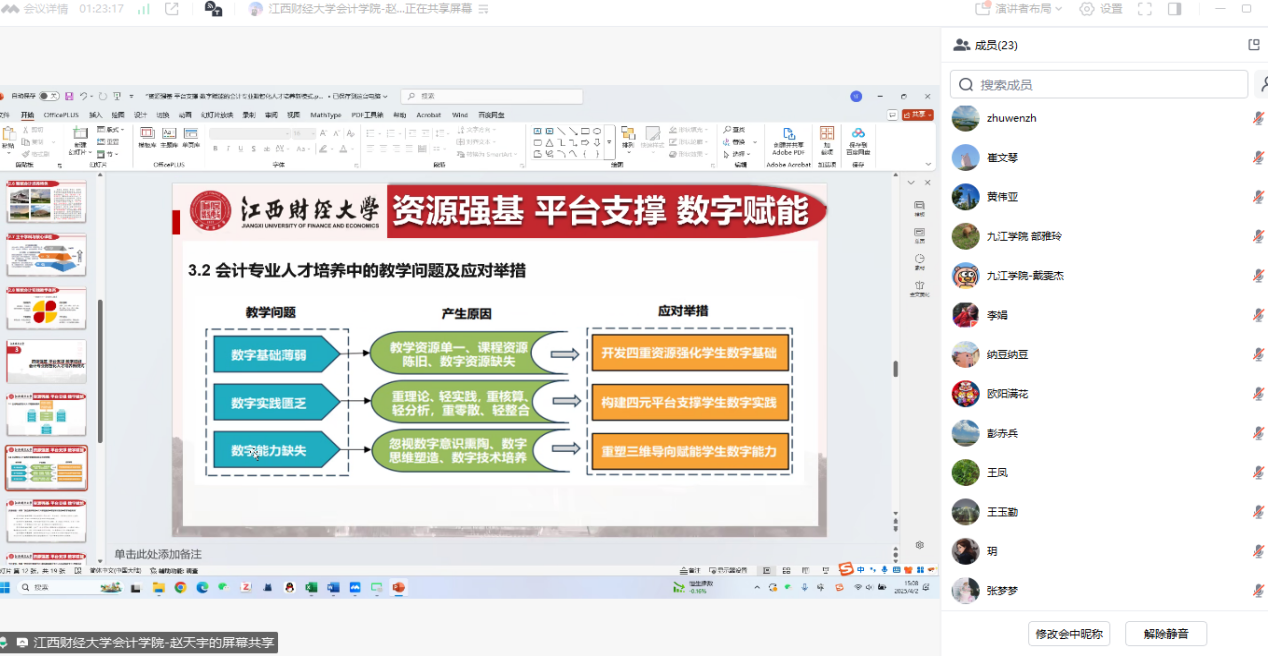Toggle microphone mute for zhuwenzh
Screen dimensions: 1268x656
point(1258,118)
